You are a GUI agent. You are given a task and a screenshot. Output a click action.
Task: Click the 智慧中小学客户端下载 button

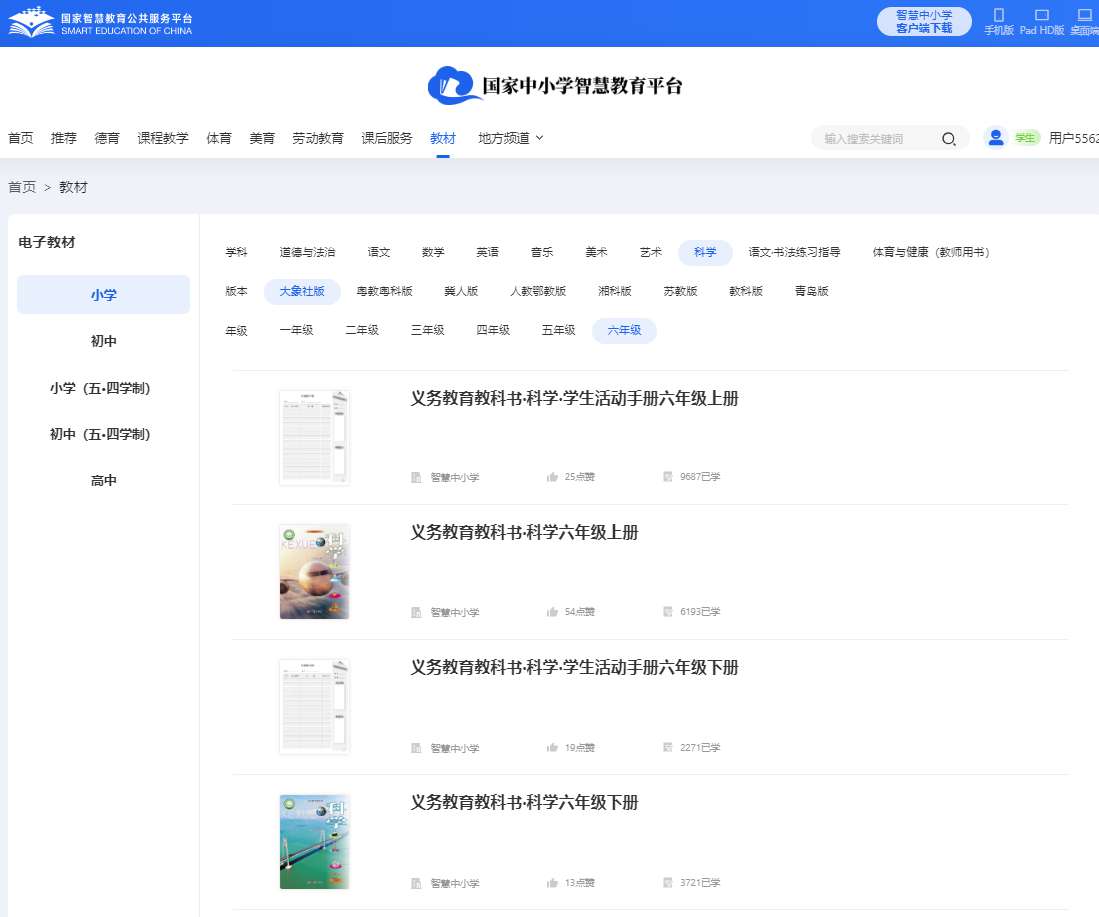[x=924, y=22]
